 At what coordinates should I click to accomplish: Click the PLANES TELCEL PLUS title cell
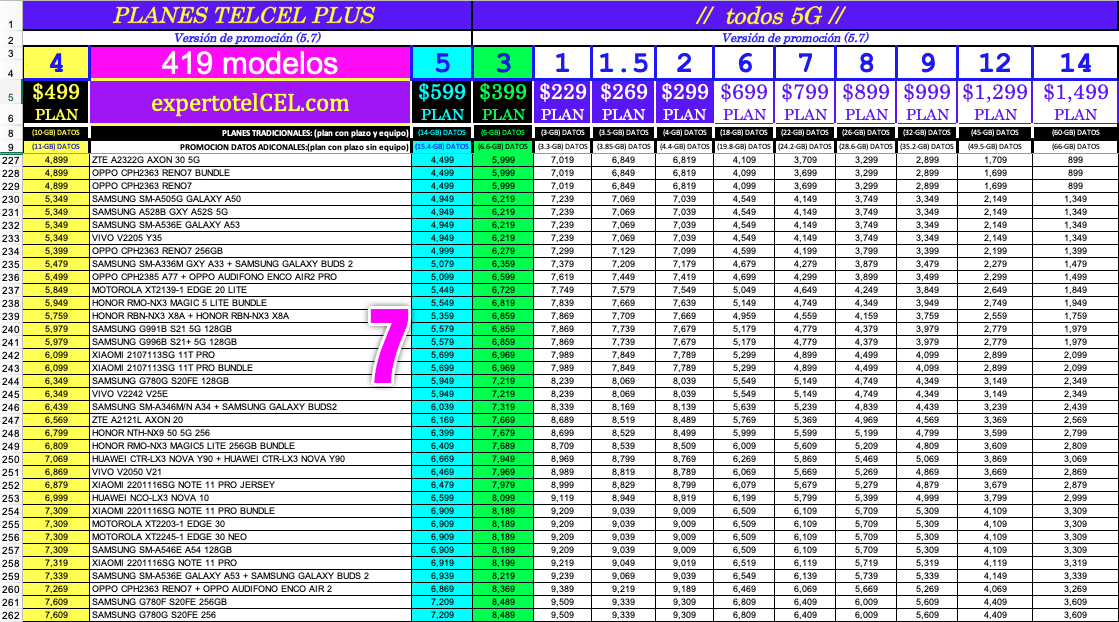pyautogui.click(x=247, y=15)
